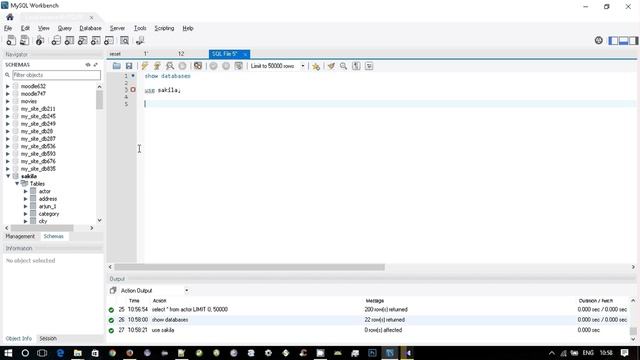Toggle the bottom output panel visibility
The width and height of the screenshot is (640, 360).
pyautogui.click(x=623, y=40)
